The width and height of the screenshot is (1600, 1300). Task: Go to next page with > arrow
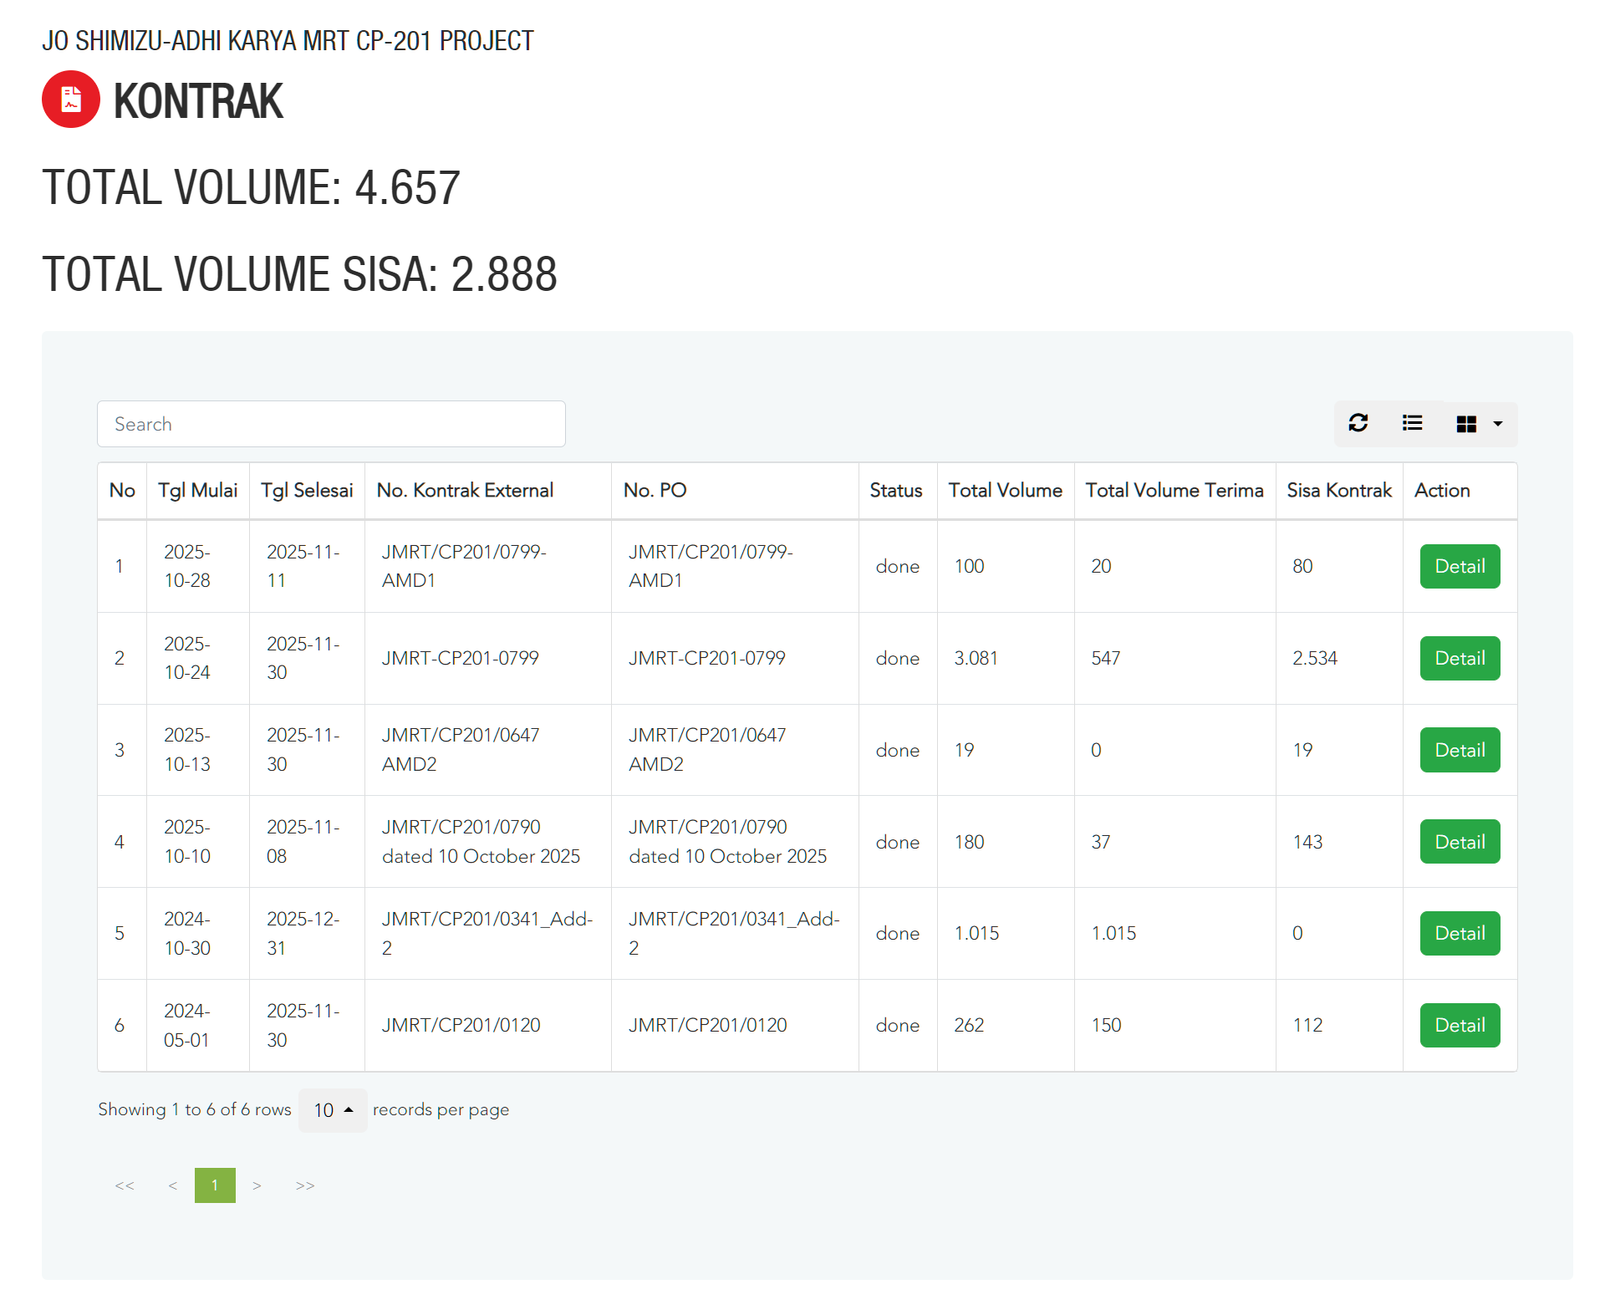[257, 1186]
